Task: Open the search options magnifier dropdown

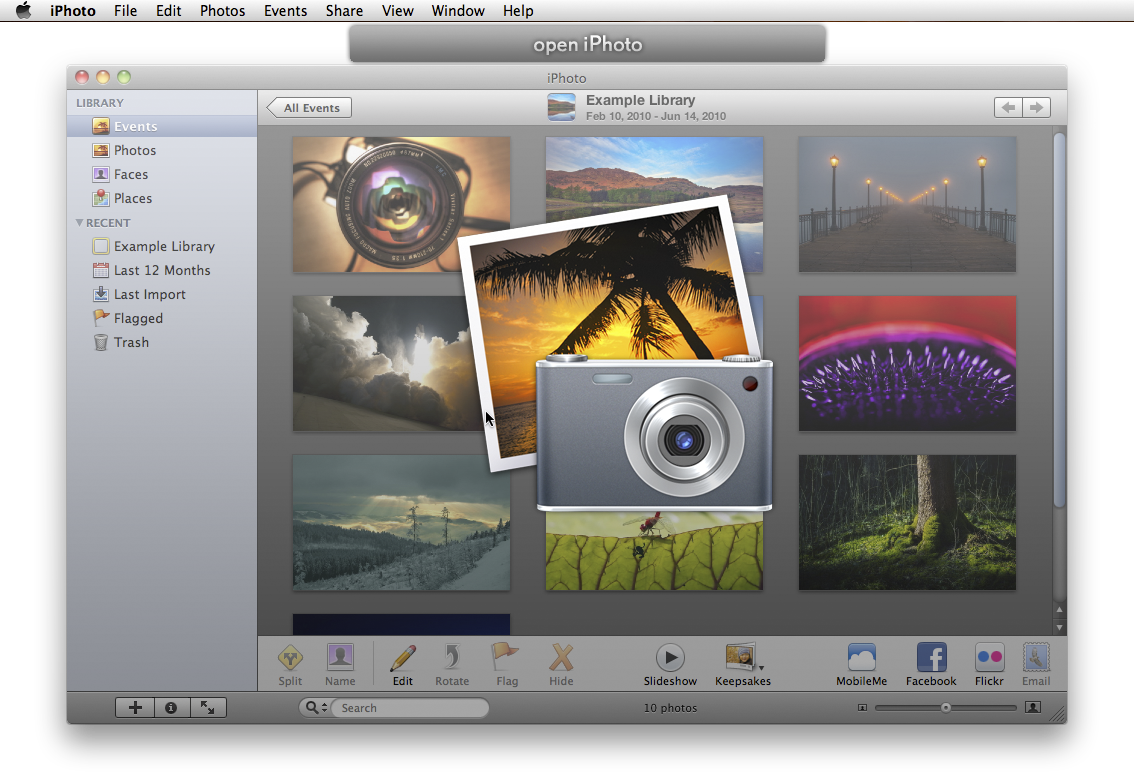Action: [x=315, y=708]
